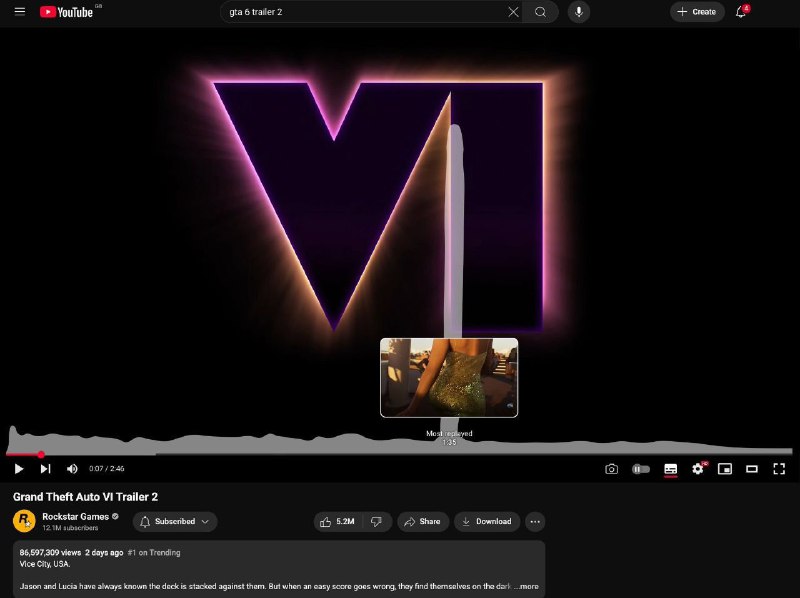Screen dimensions: 800x598
Task: Click the '86,597,309 views' text
Action: (50, 553)
